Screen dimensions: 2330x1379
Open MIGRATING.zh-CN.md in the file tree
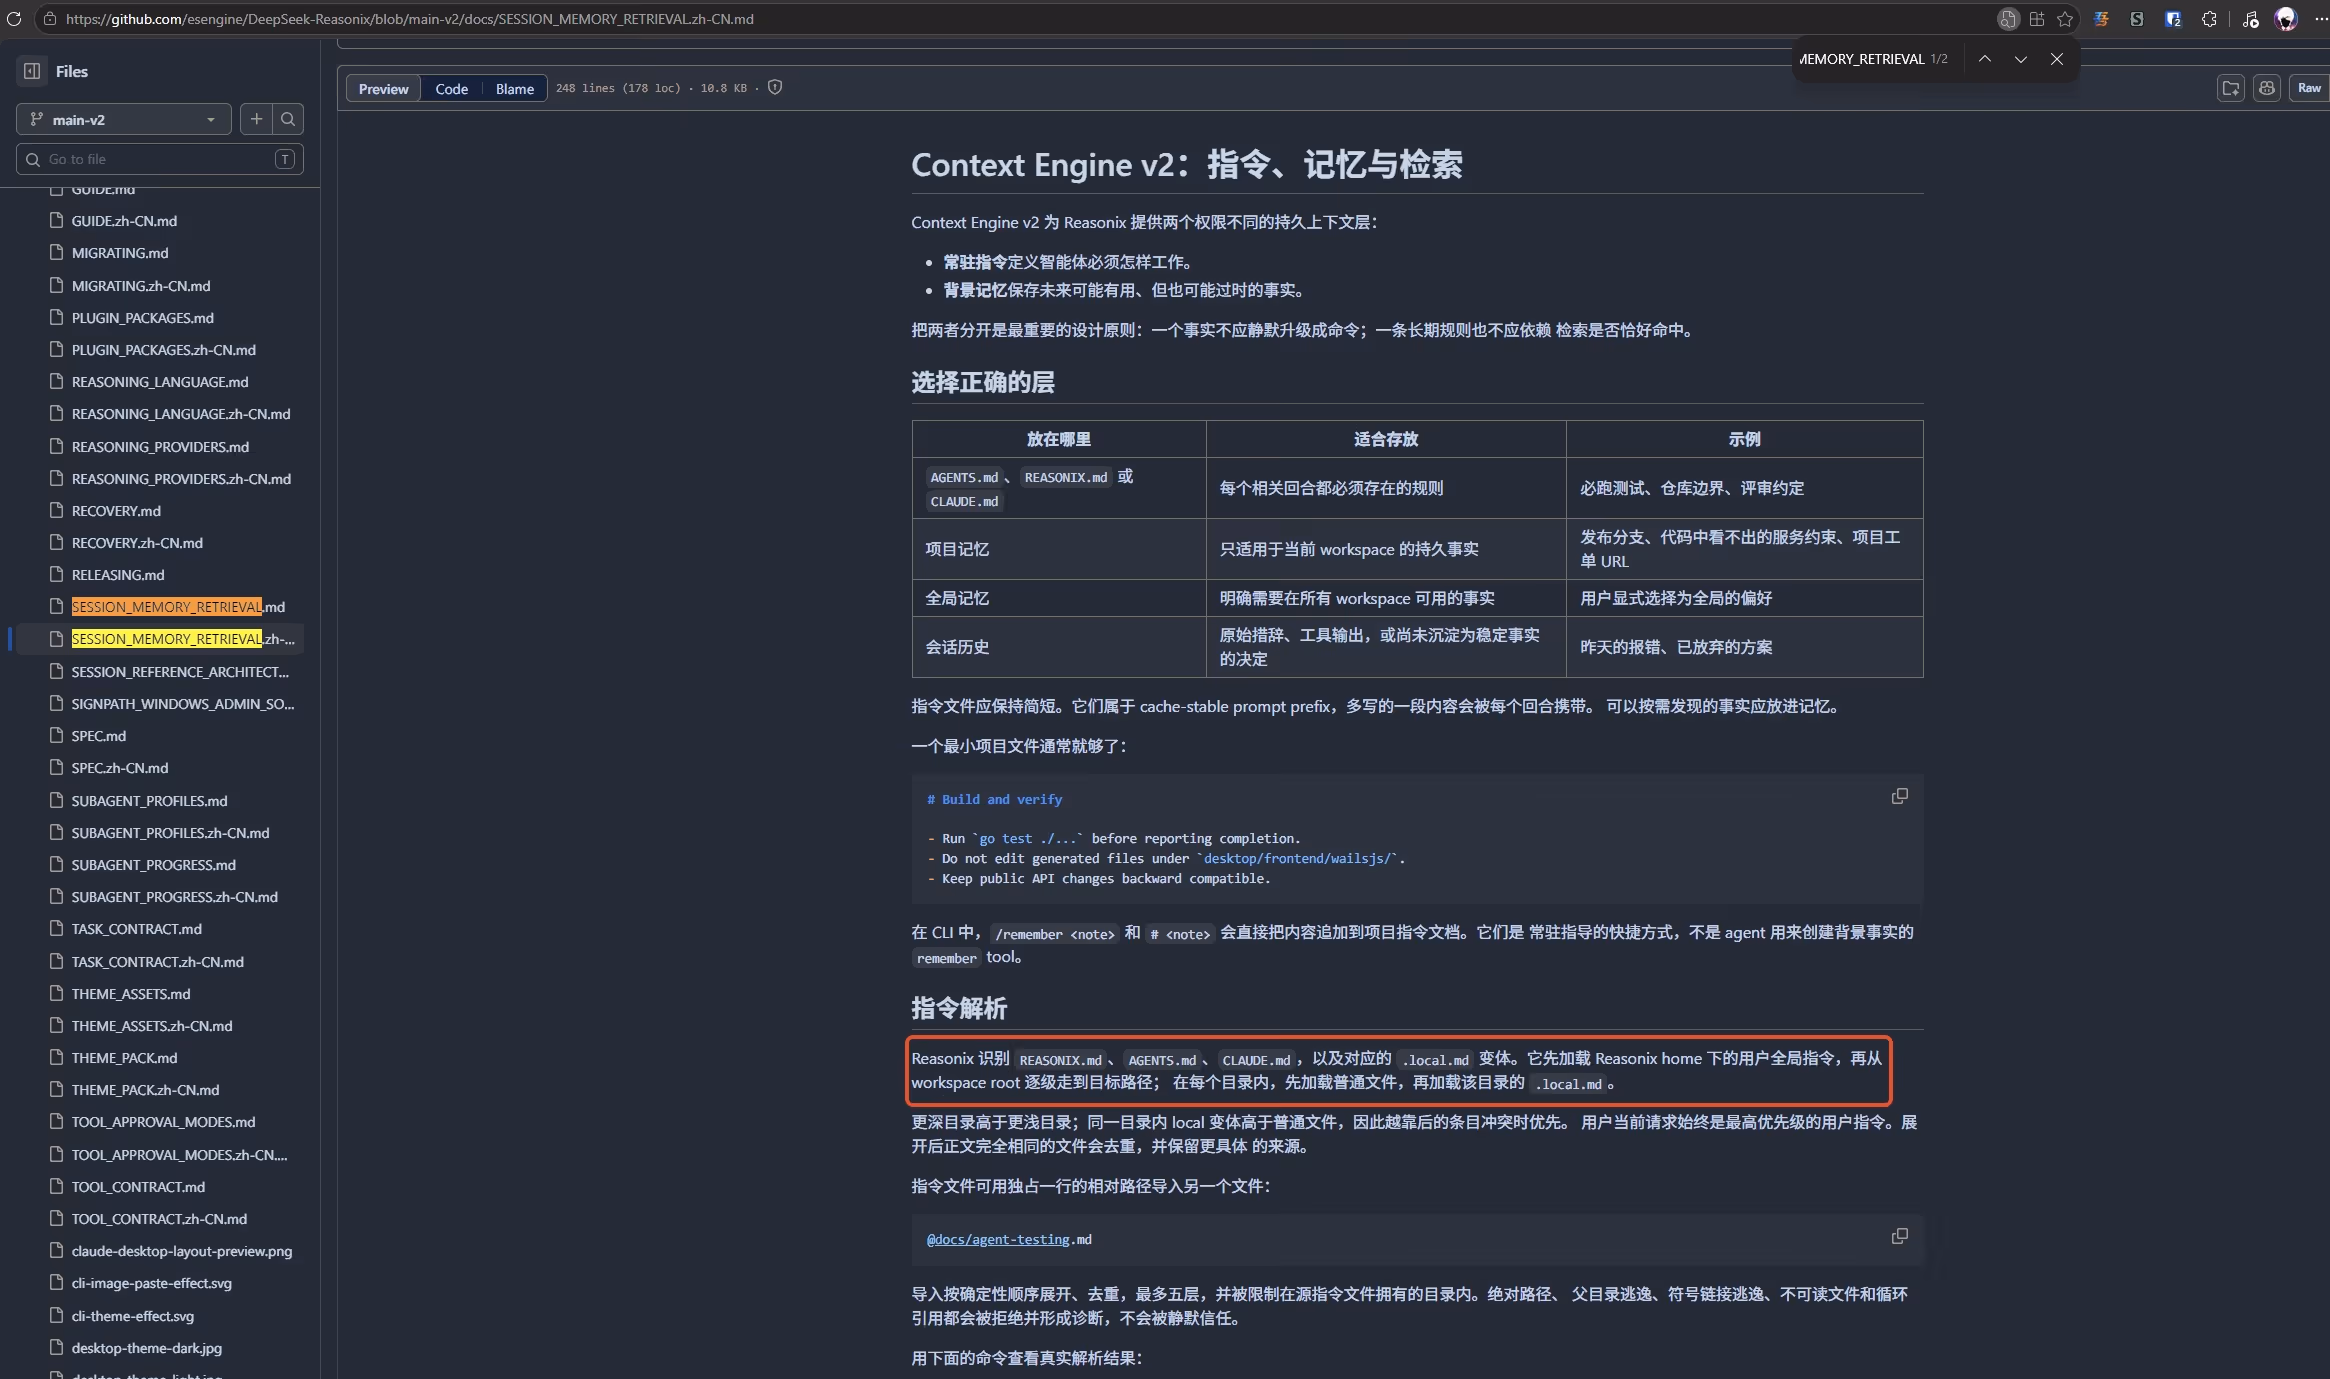coord(141,286)
